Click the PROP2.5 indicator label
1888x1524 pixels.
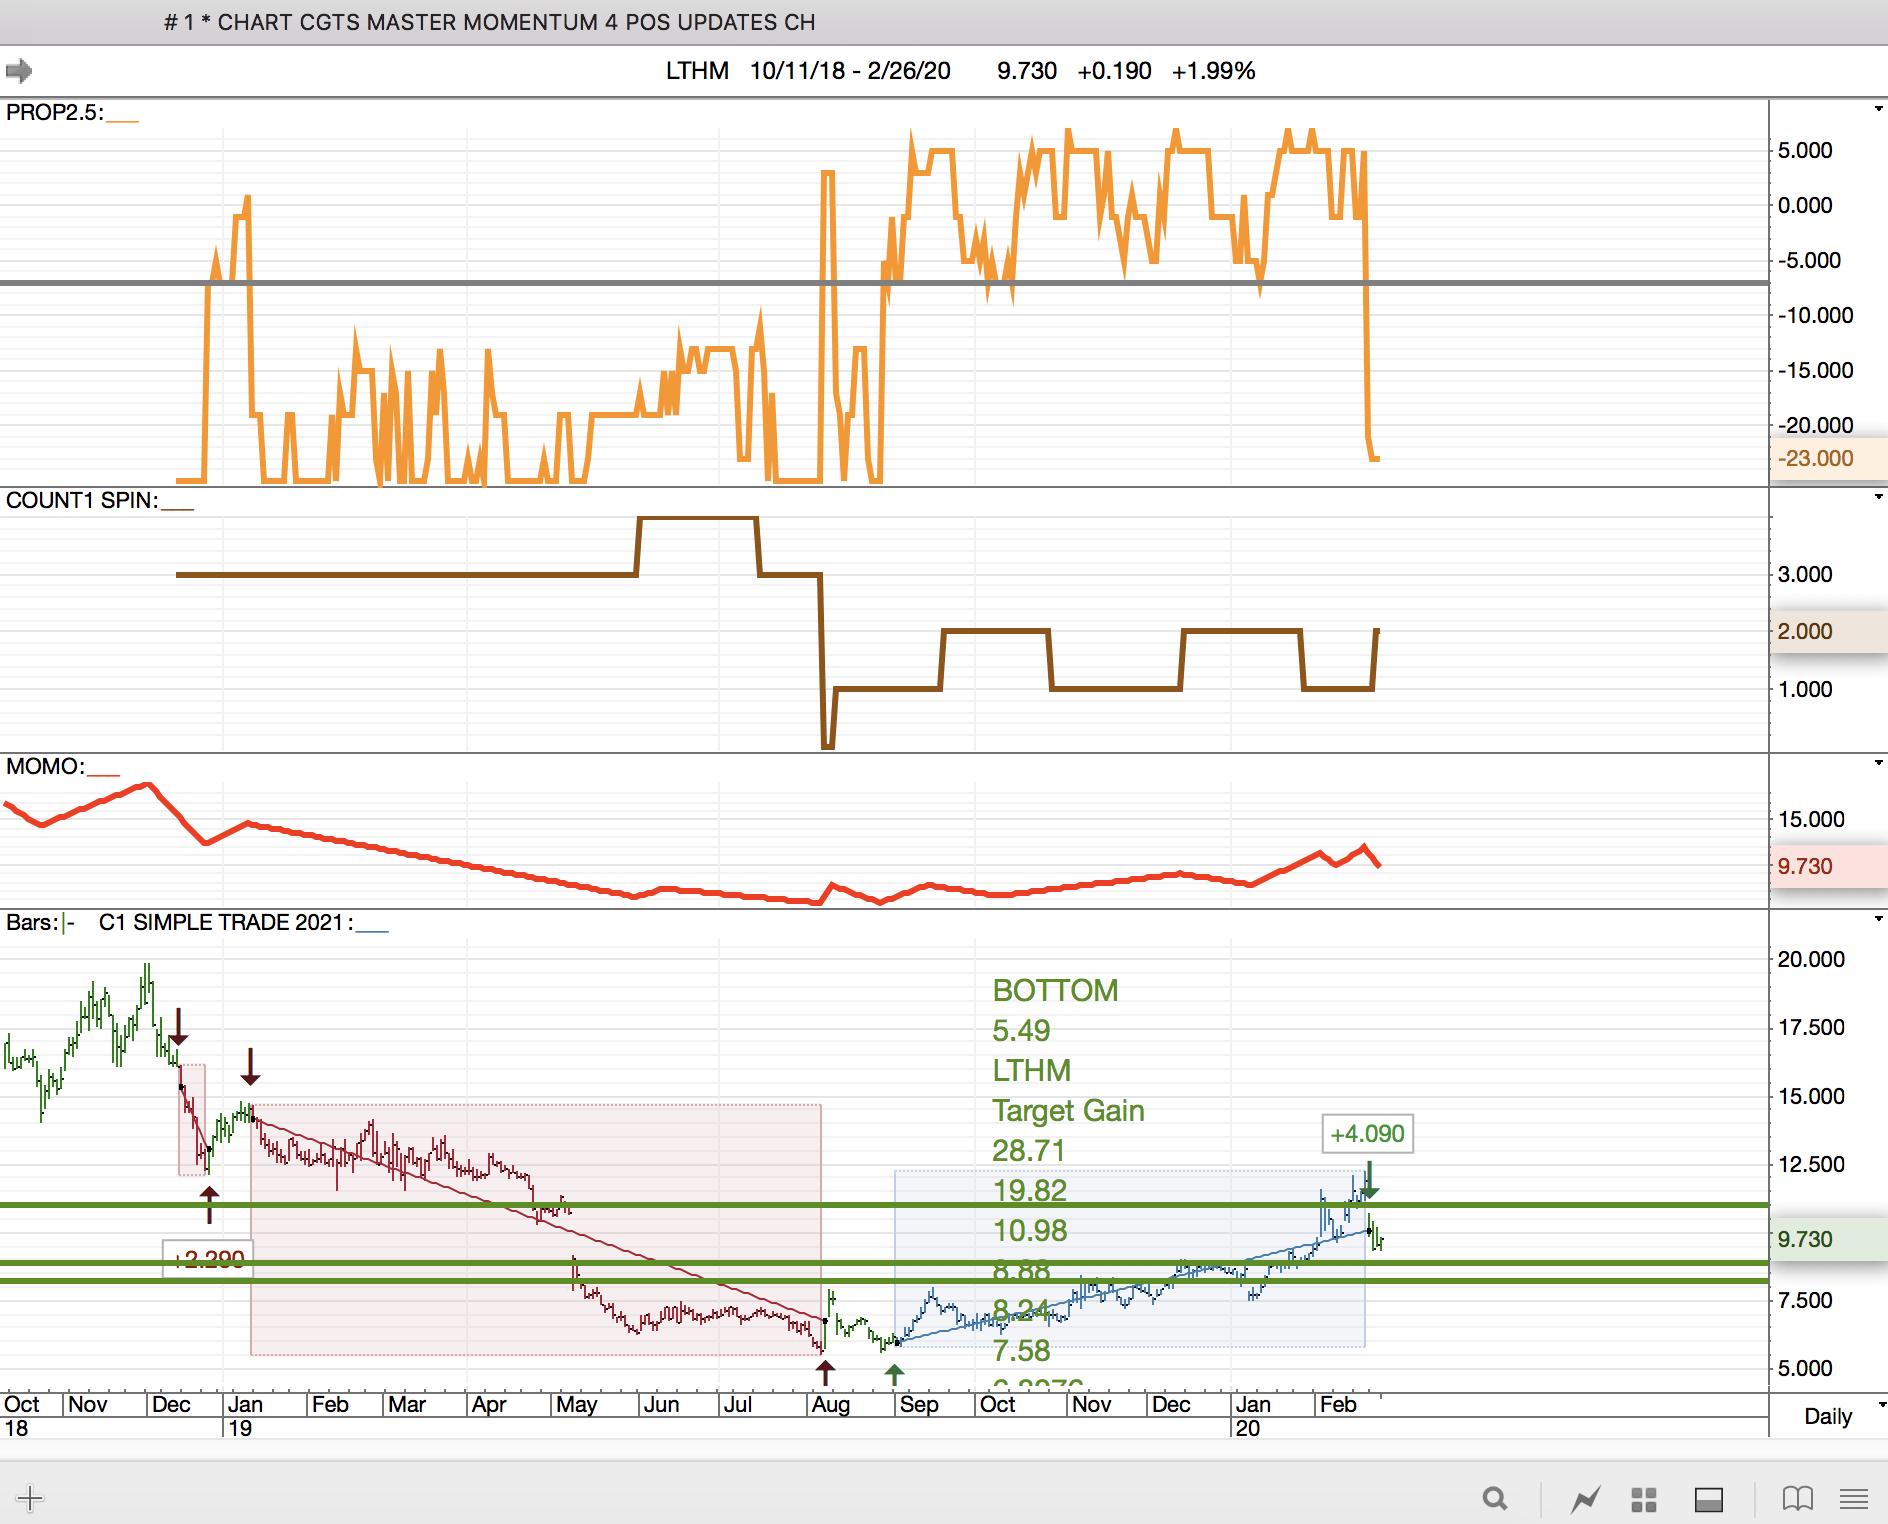point(54,112)
